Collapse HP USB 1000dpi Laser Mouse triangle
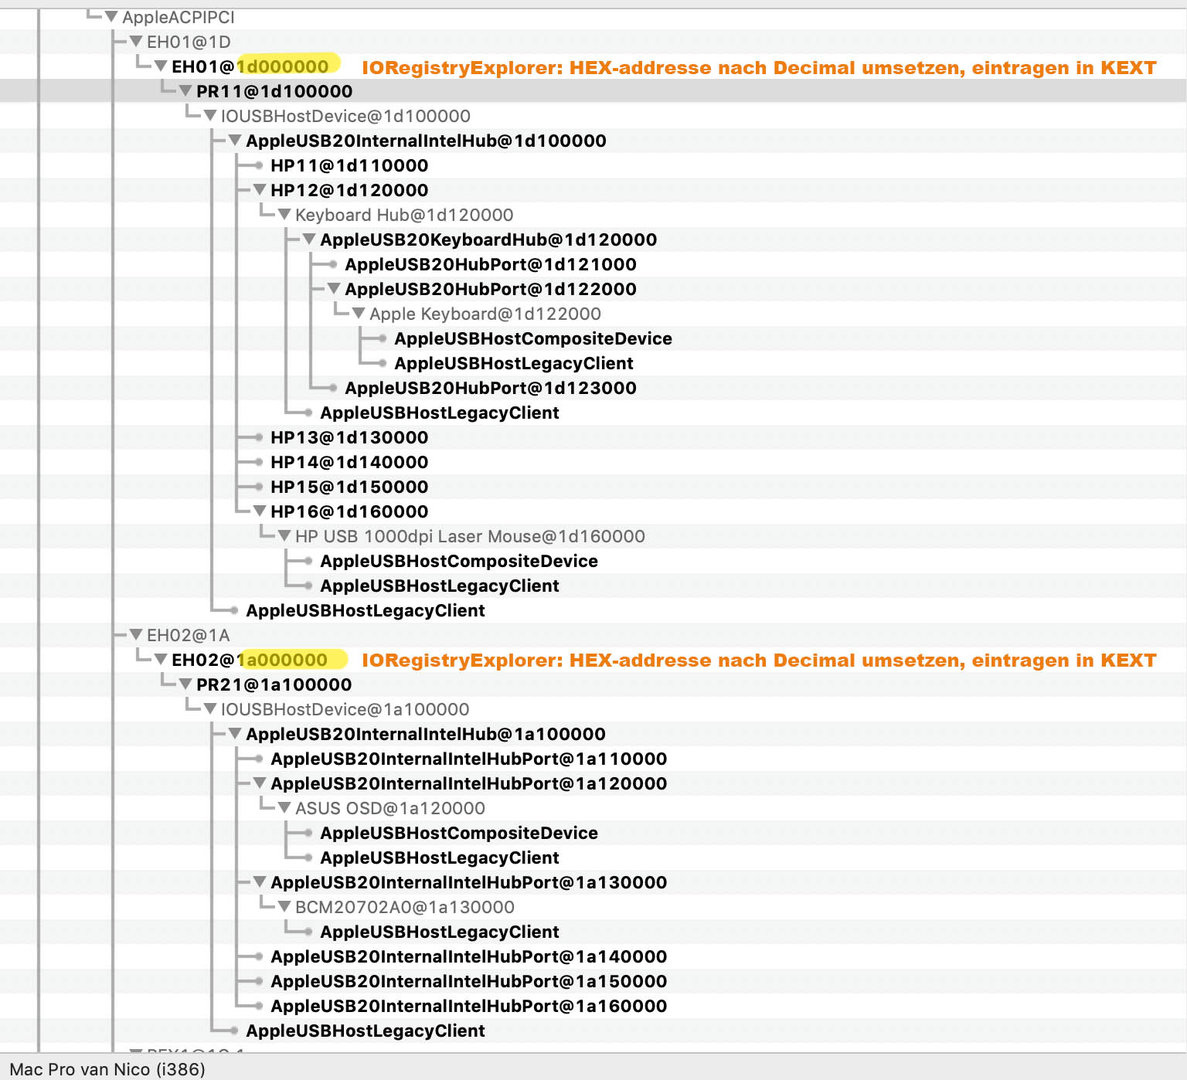Image resolution: width=1187 pixels, height=1080 pixels. pyautogui.click(x=285, y=536)
